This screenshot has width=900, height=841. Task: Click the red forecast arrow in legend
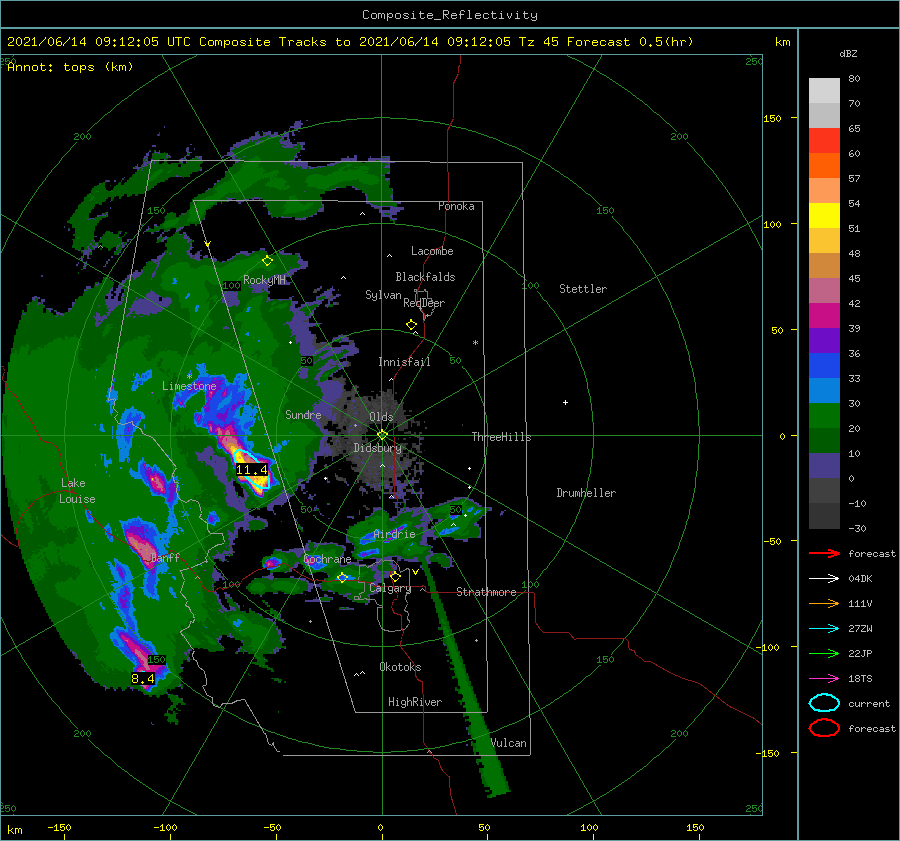[x=824, y=553]
